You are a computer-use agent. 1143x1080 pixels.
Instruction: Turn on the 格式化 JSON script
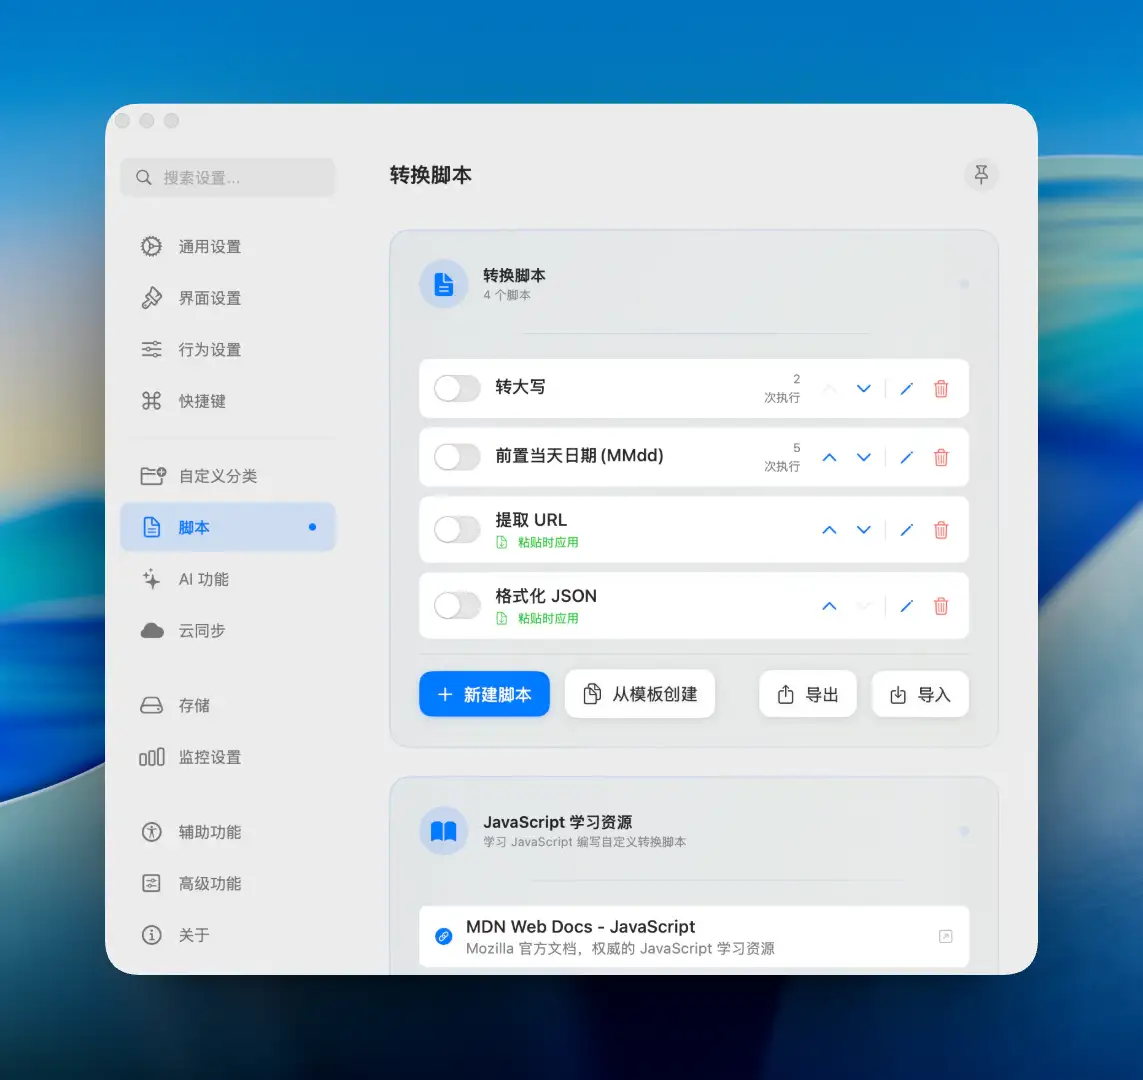click(x=457, y=606)
